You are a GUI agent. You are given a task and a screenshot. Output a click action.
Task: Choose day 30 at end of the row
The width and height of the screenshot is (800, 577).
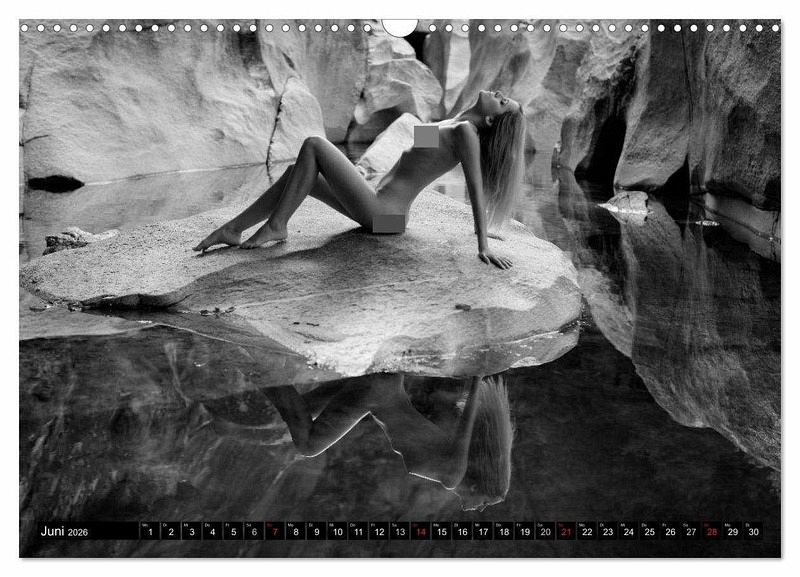coord(753,532)
